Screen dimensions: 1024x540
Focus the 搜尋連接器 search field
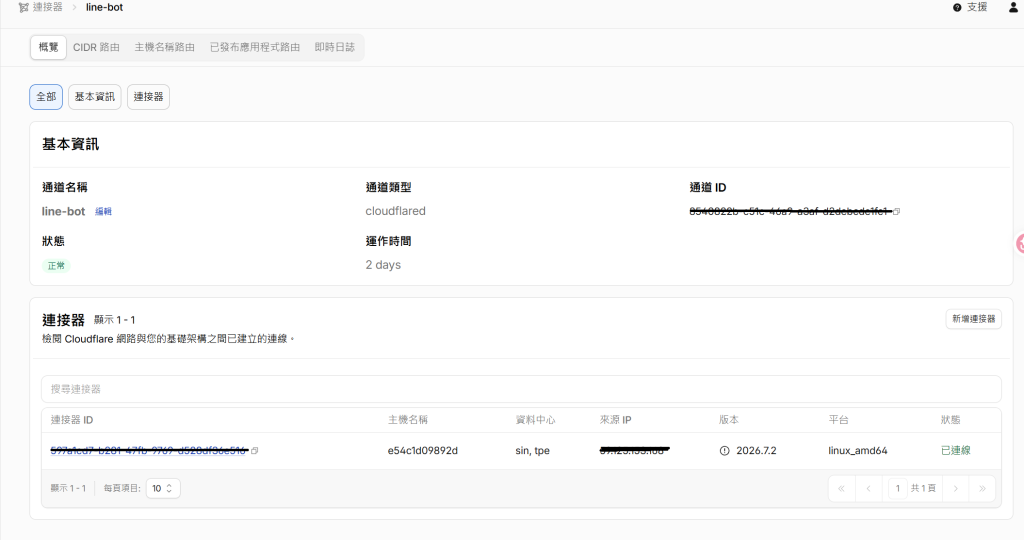521,389
